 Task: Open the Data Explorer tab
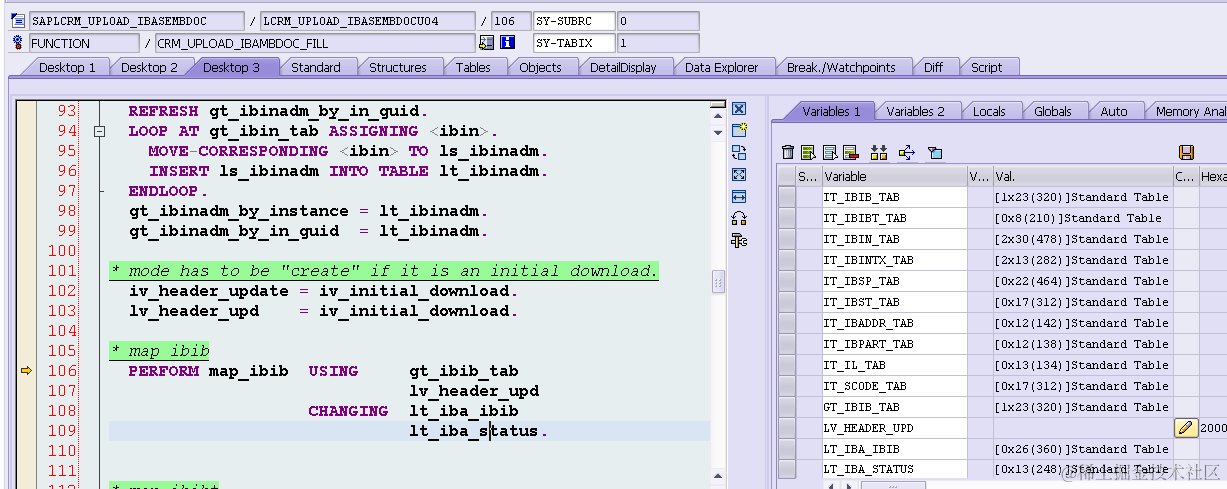coord(722,67)
